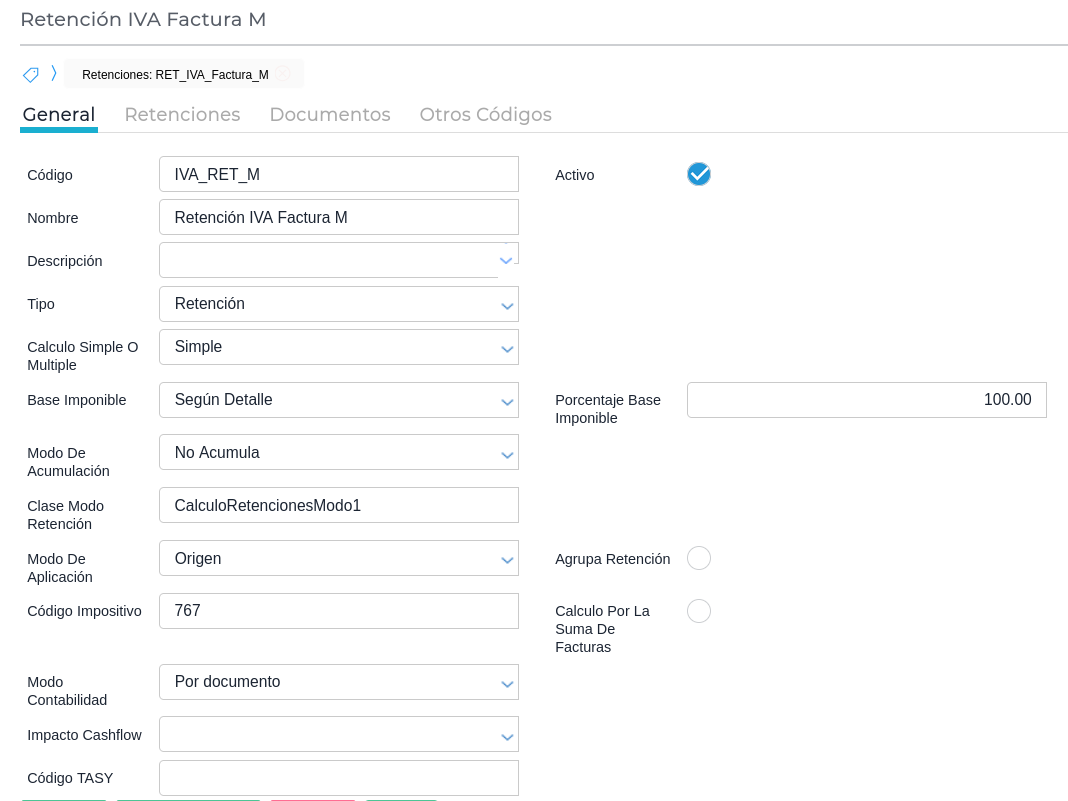Enable the Agrupa Retención checkbox
The height and width of the screenshot is (801, 1068).
[699, 558]
